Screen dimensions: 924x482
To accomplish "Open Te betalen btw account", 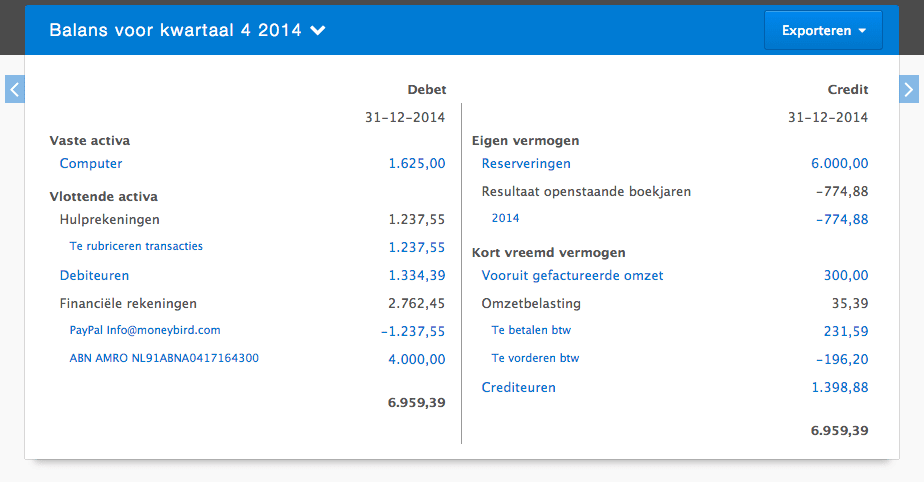I will click(531, 330).
